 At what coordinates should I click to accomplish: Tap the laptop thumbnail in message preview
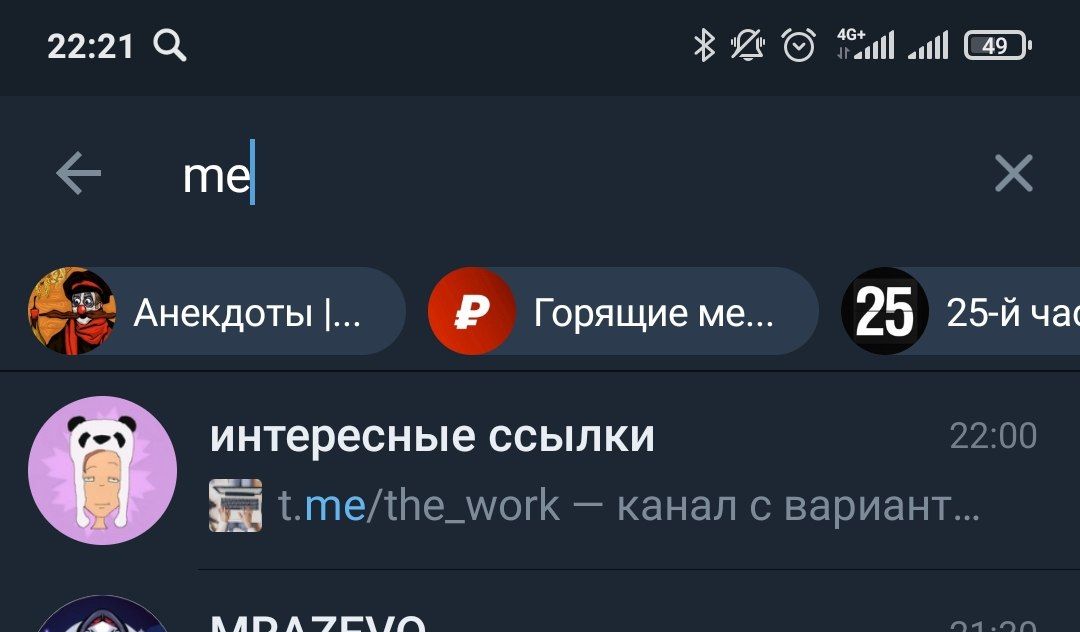tap(236, 505)
